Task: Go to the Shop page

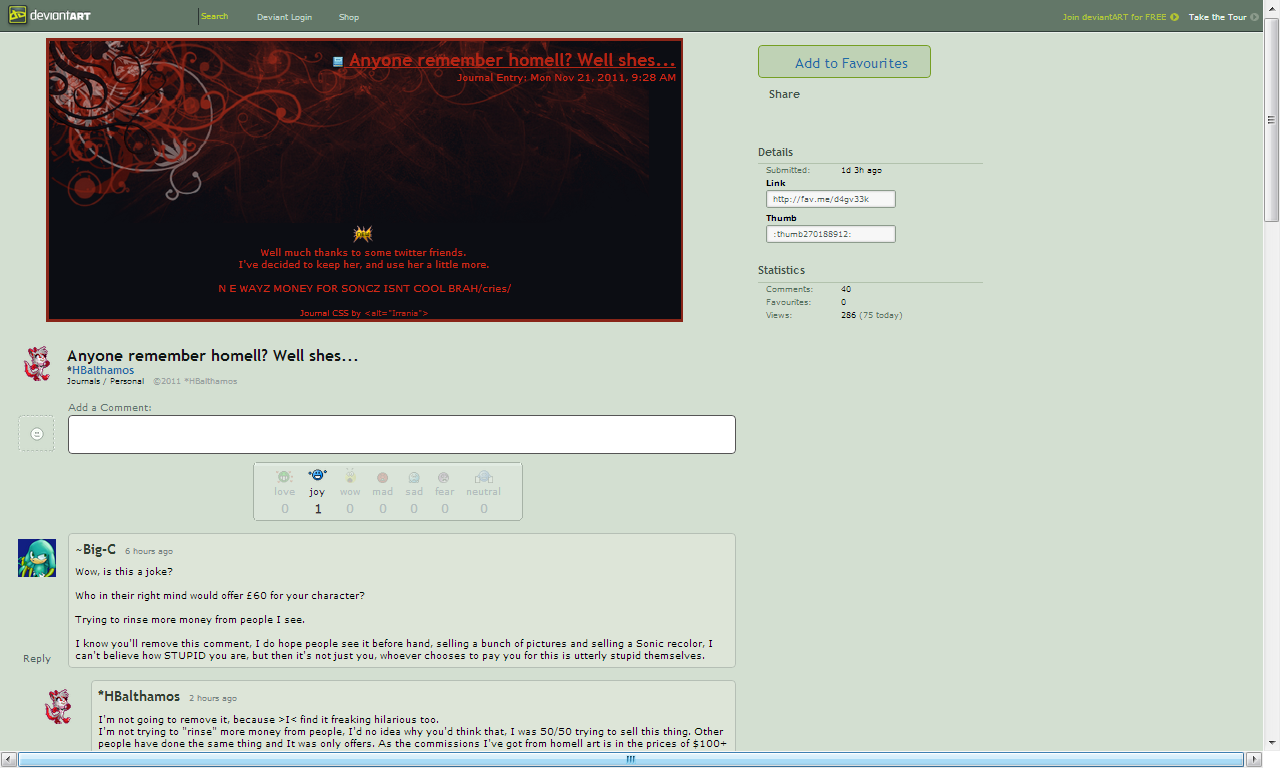Action: pos(348,17)
